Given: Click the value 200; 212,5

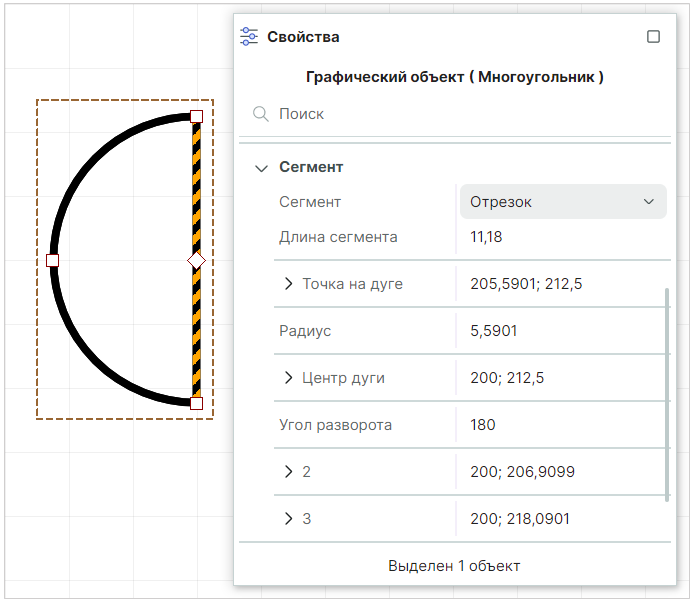Looking at the screenshot, I should (506, 378).
